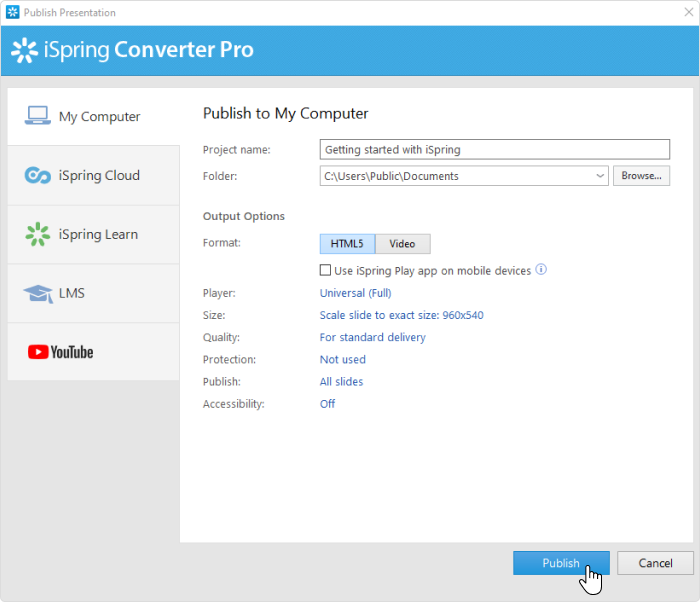Click the Output Options label
The image size is (700, 602).
[243, 216]
